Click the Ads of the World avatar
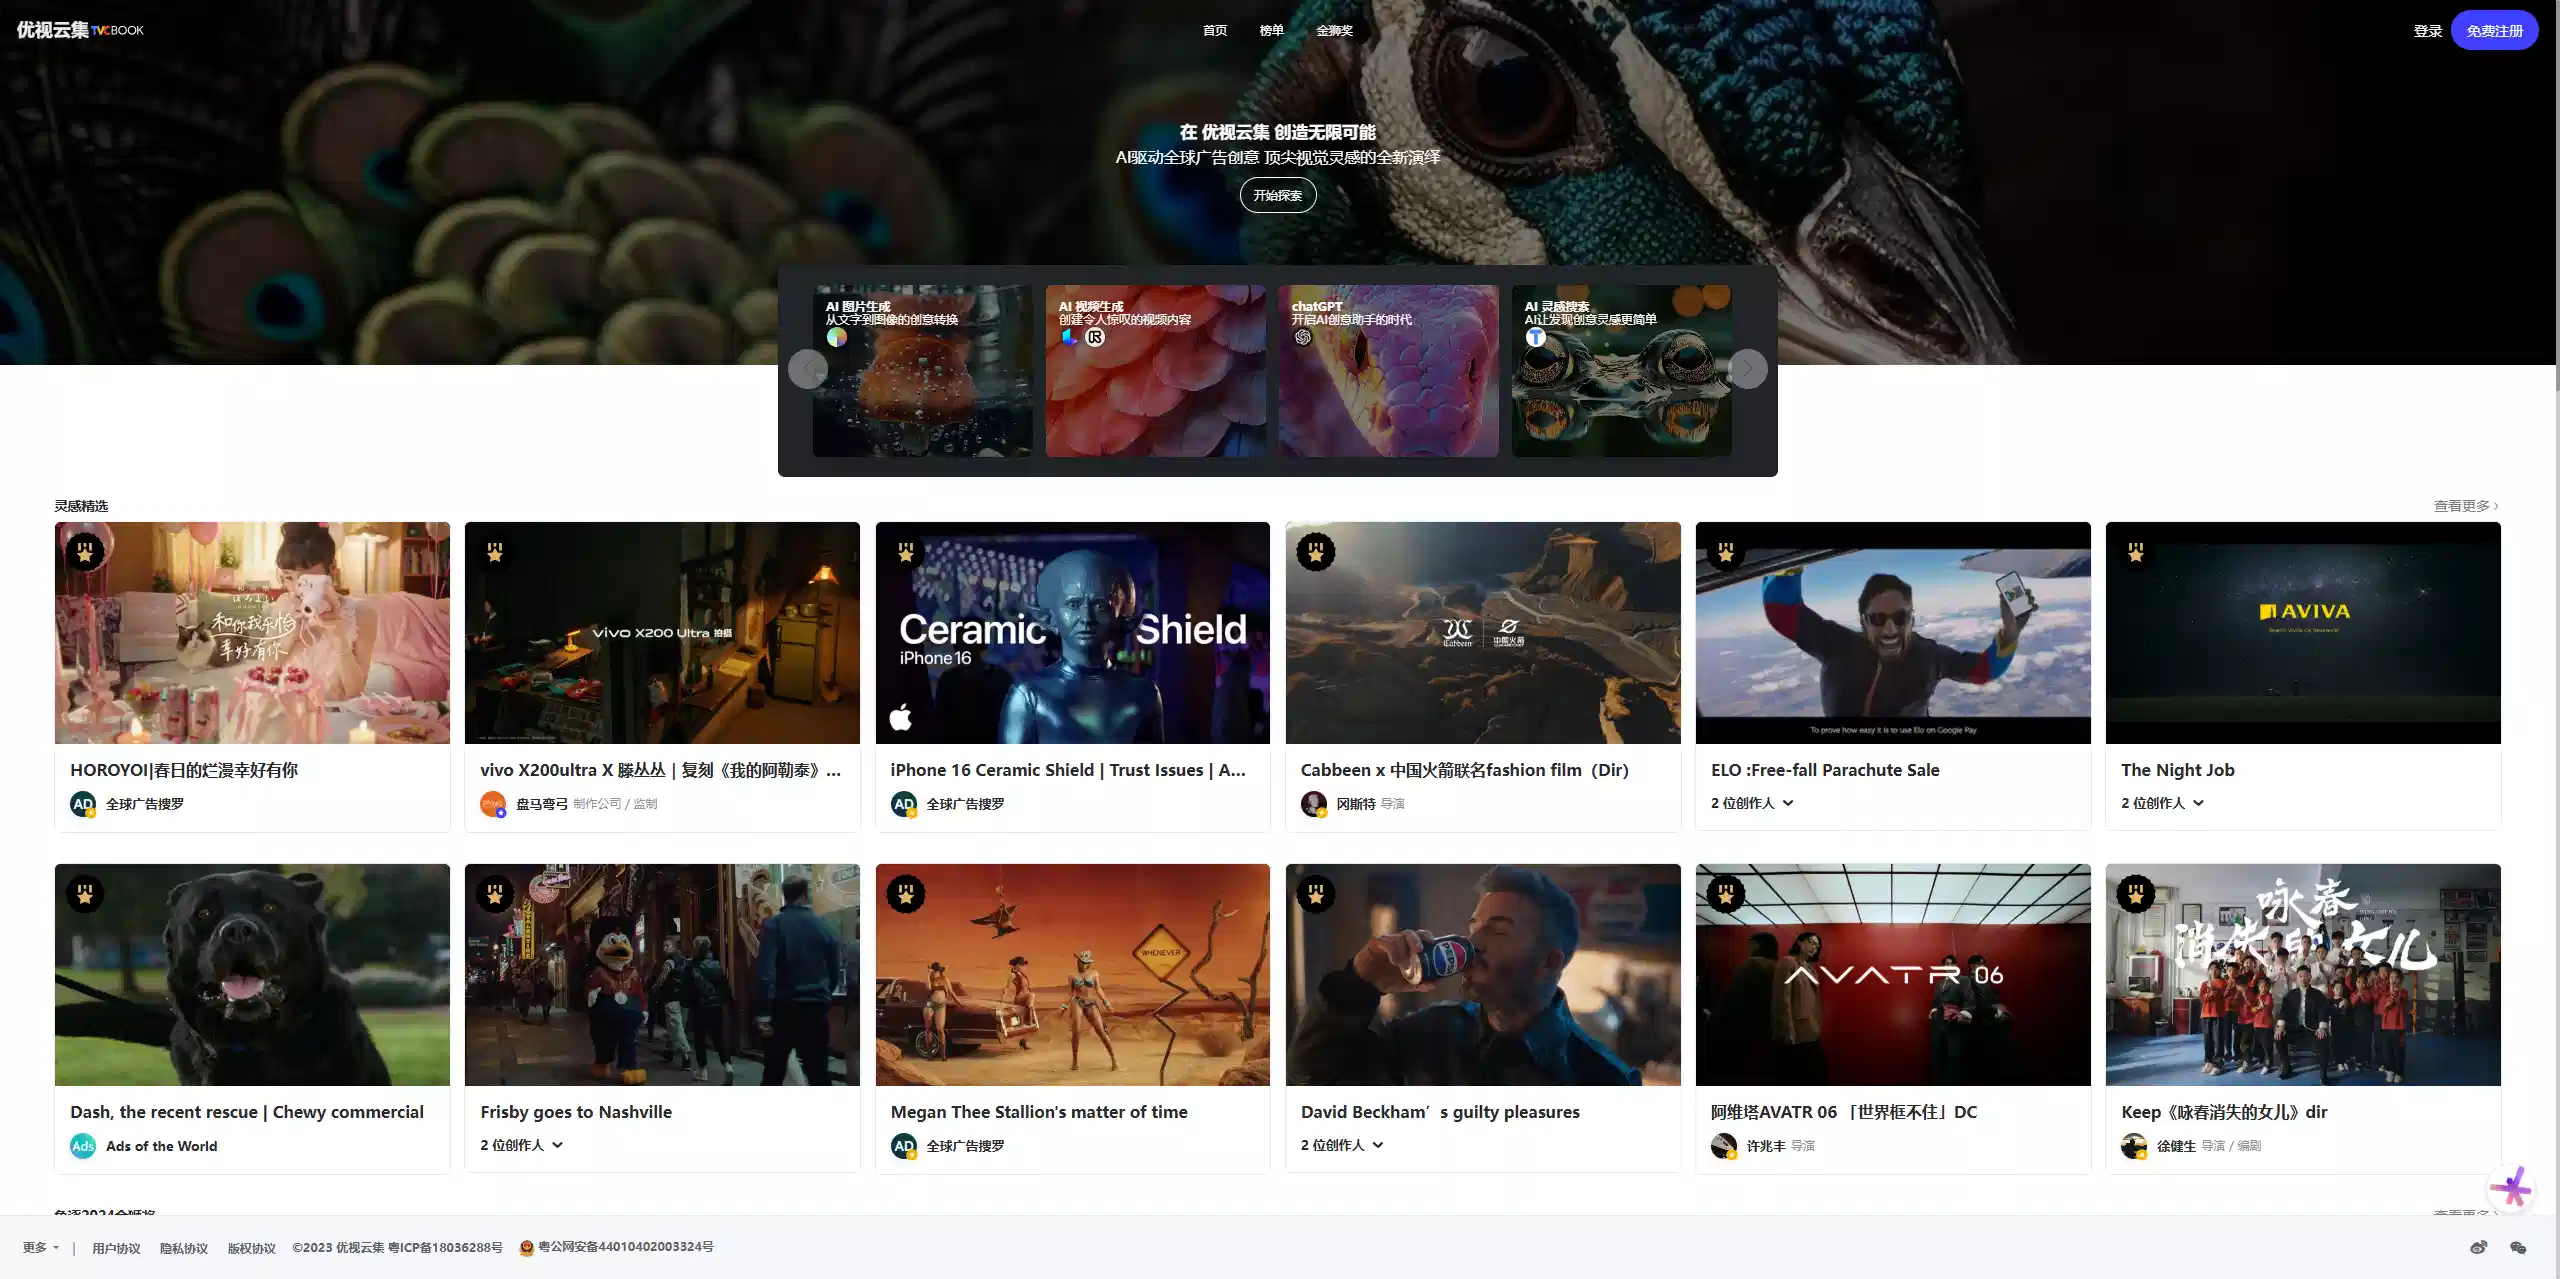 tap(83, 1146)
